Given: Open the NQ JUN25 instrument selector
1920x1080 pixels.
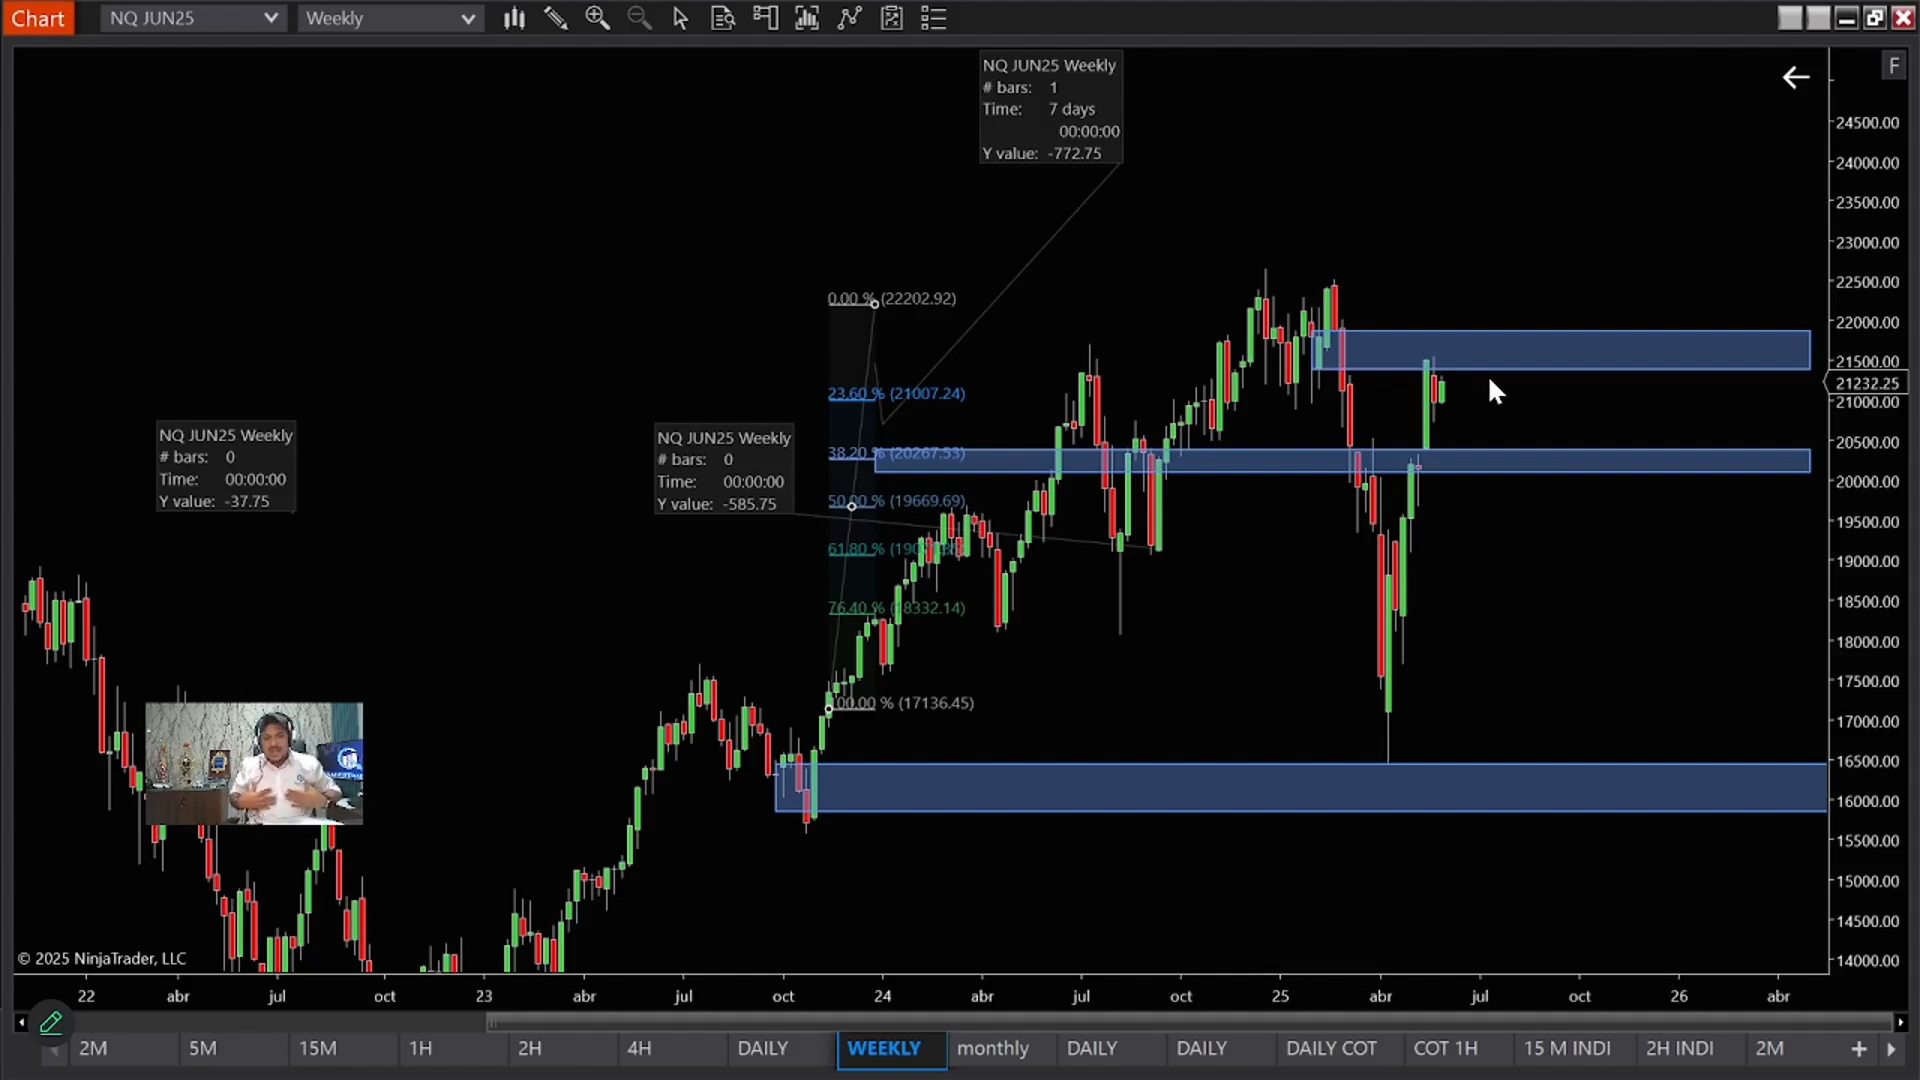Looking at the screenshot, I should click(193, 18).
